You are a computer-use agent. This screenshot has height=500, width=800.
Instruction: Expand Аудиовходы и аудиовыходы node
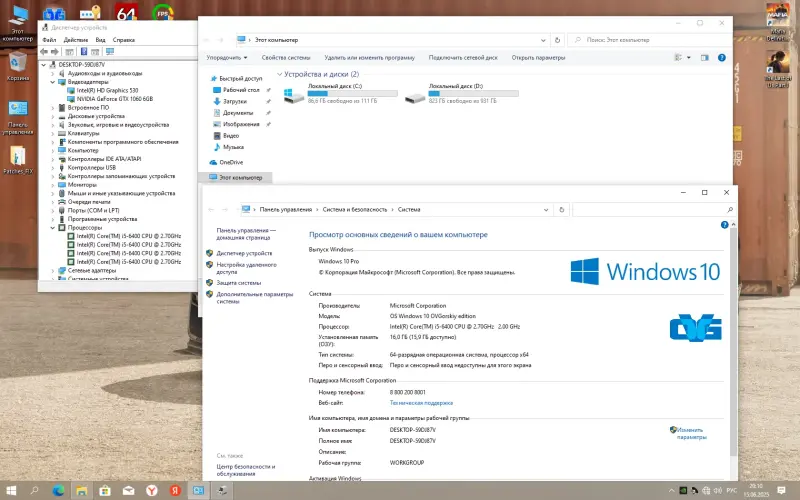point(53,73)
